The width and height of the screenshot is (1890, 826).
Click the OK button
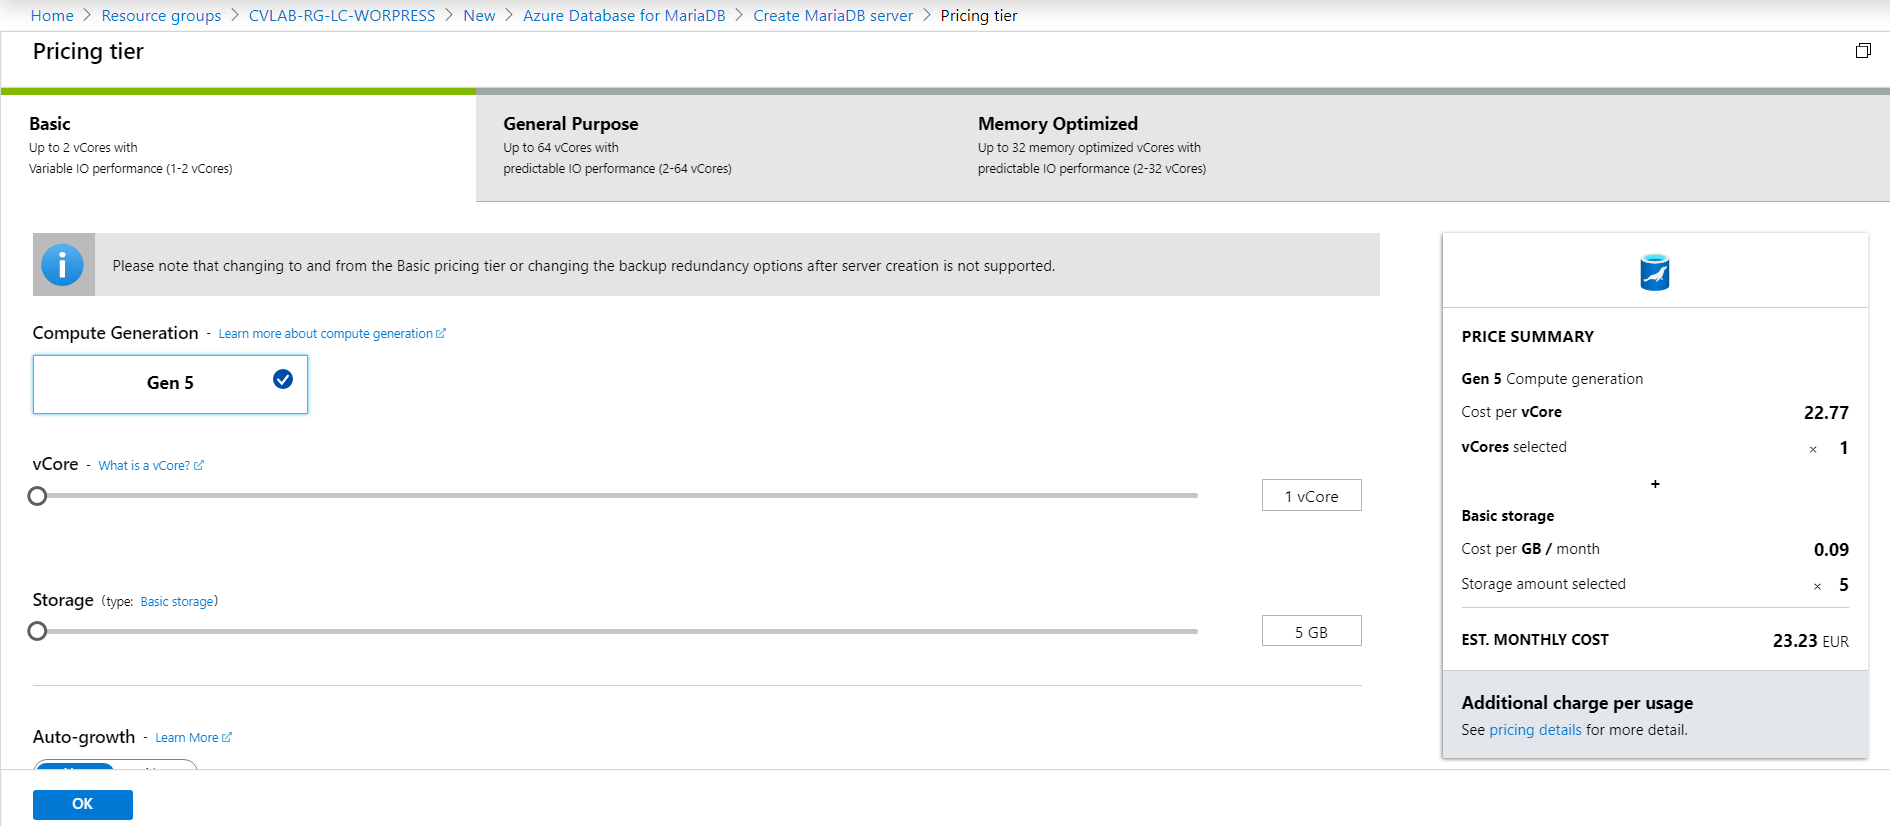tap(83, 804)
